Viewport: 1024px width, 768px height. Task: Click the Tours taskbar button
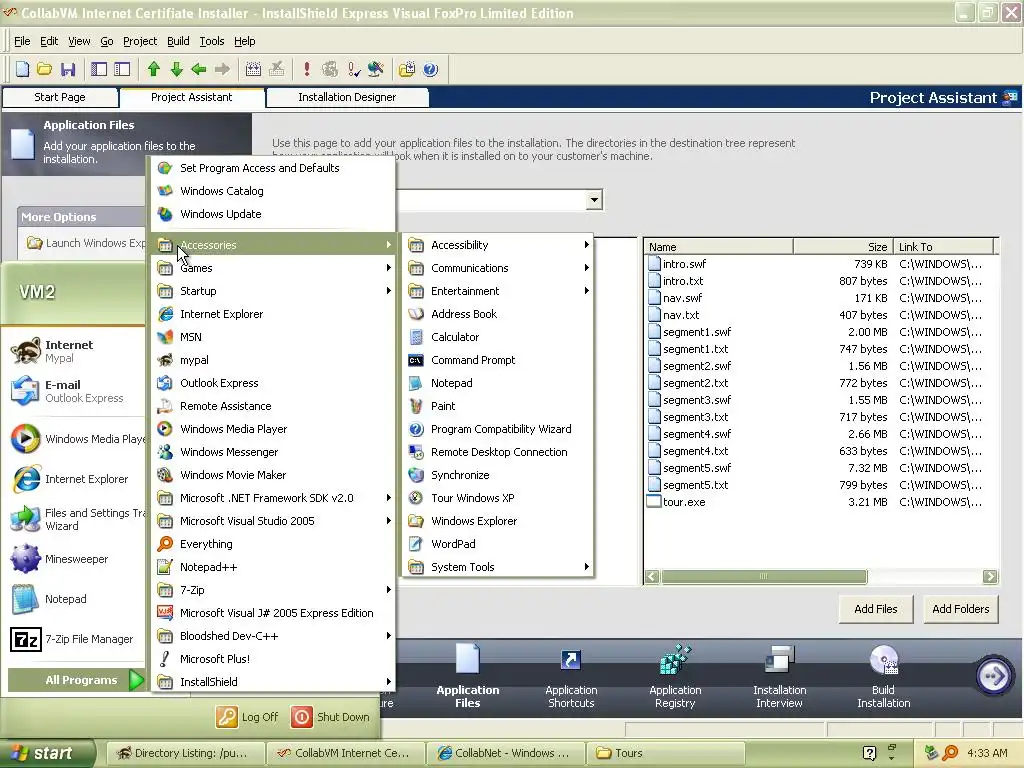coord(665,753)
